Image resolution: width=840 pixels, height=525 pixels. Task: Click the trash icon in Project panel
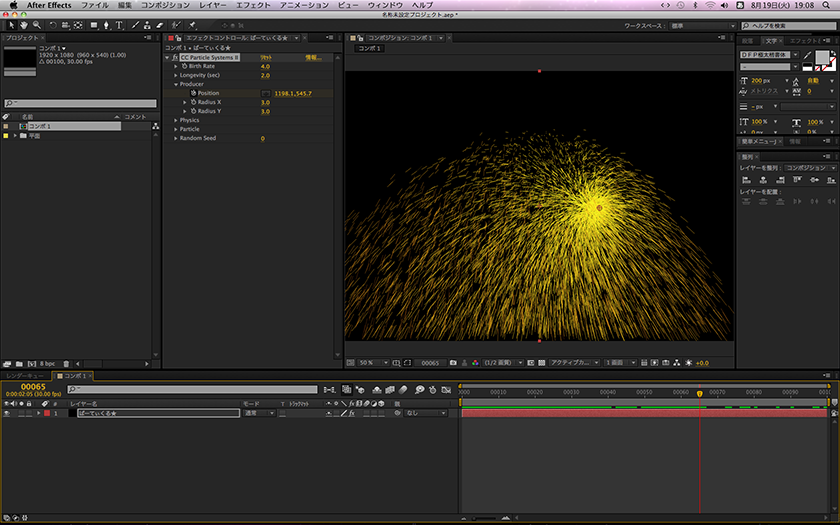67,363
